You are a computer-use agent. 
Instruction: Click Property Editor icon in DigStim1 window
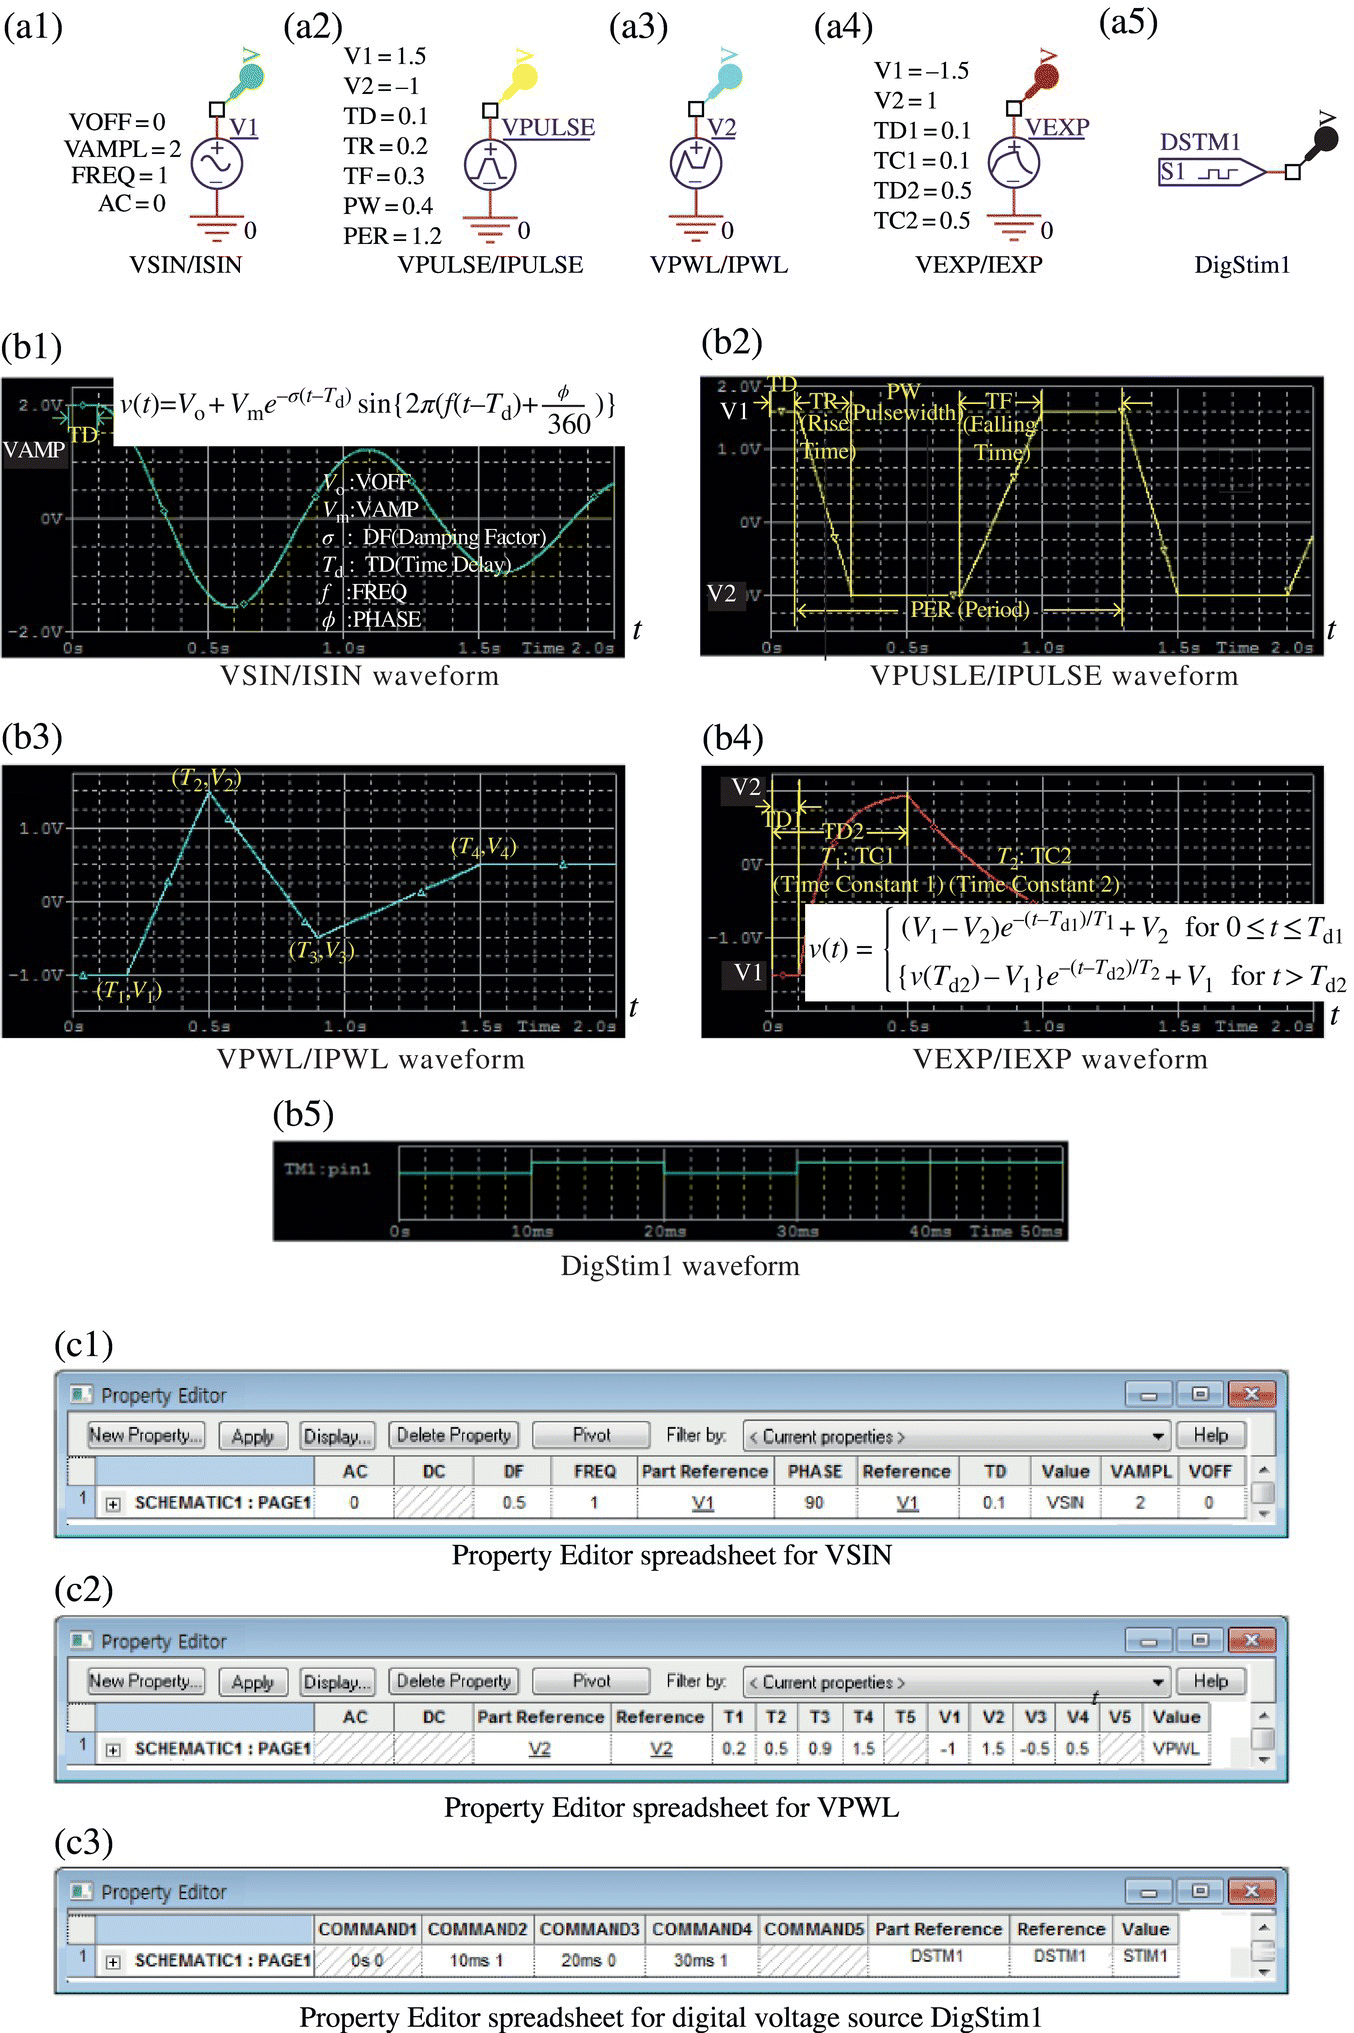click(x=80, y=1891)
